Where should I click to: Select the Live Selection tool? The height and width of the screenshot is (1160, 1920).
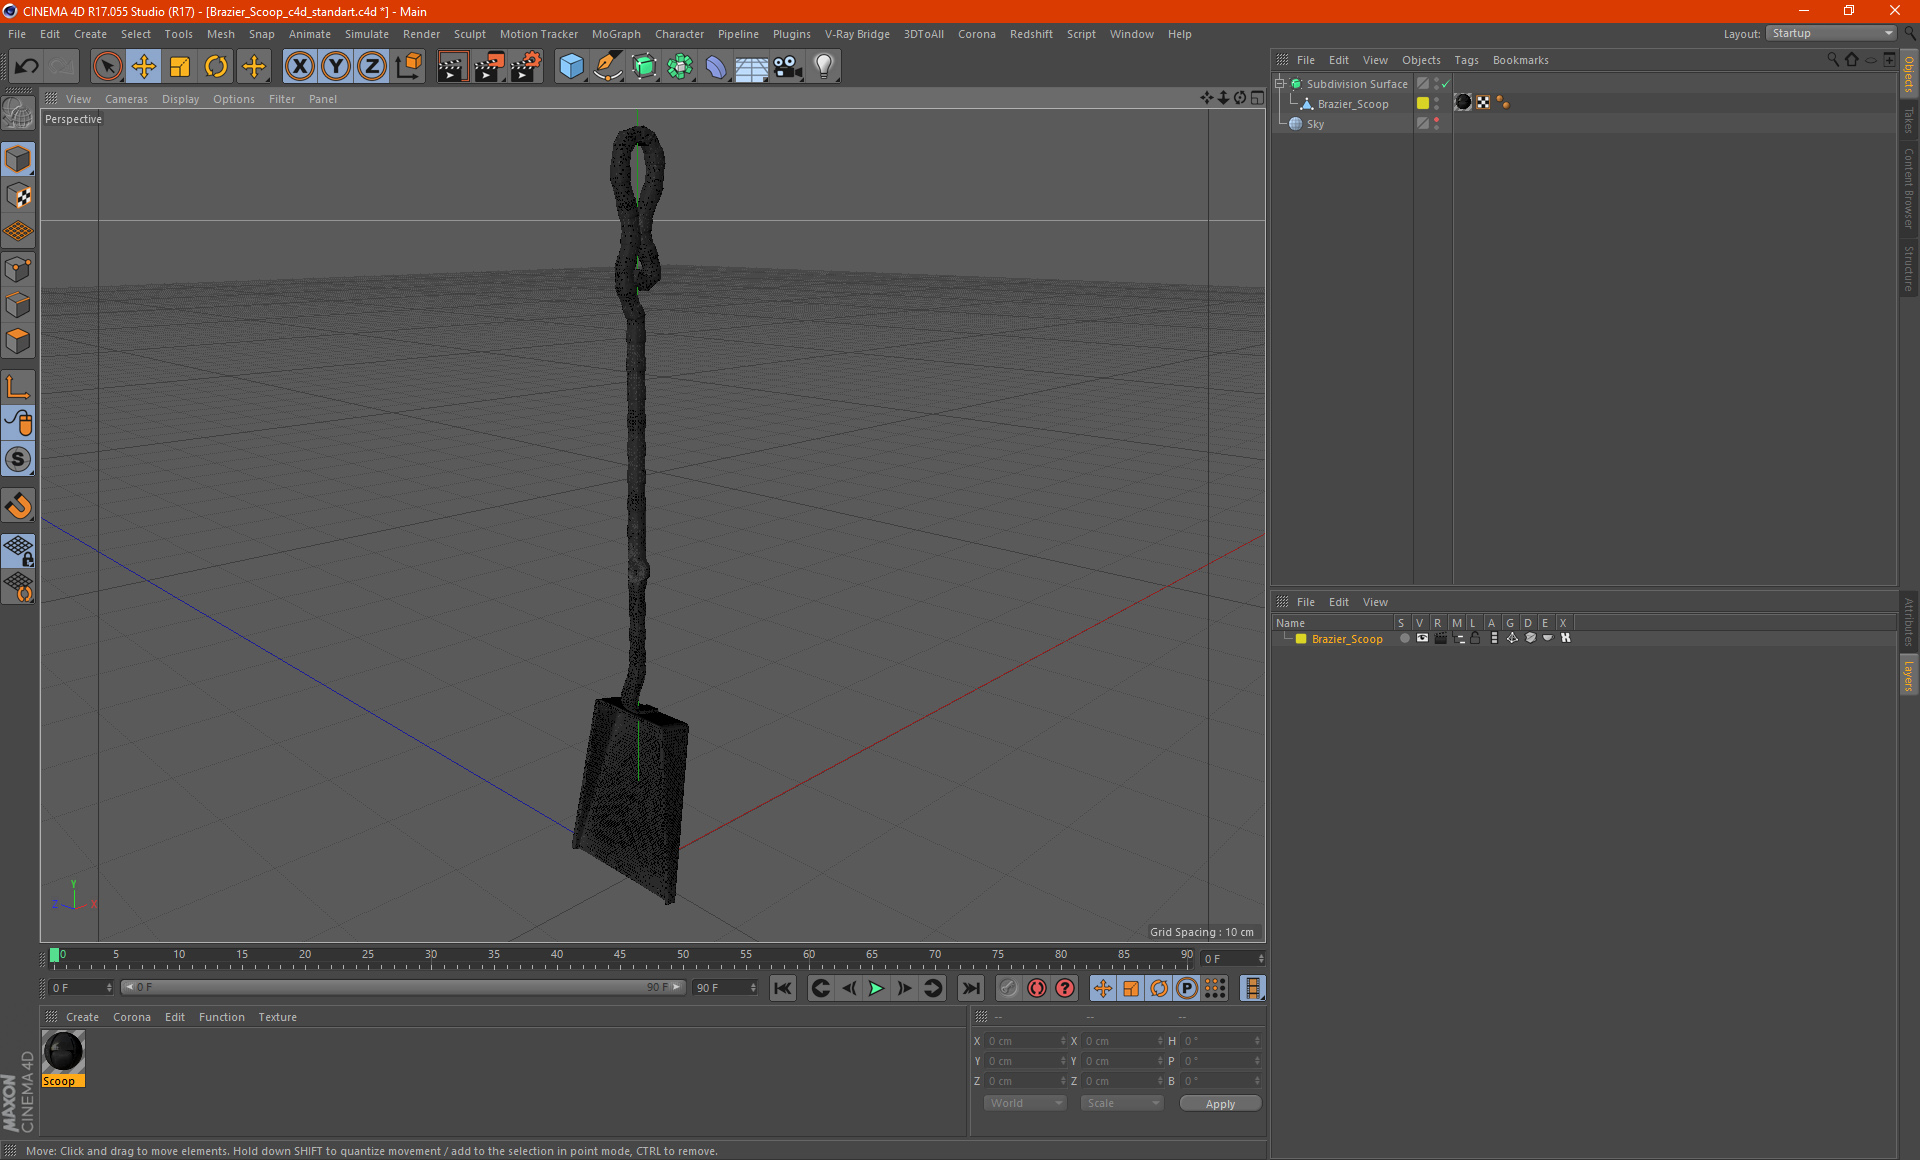(107, 67)
